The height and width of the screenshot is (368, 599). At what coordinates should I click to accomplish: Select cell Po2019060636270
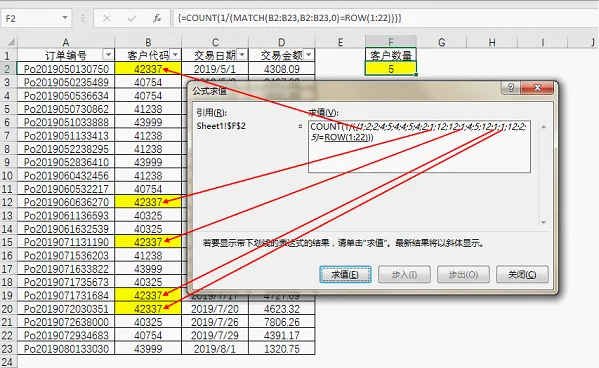pyautogui.click(x=66, y=202)
